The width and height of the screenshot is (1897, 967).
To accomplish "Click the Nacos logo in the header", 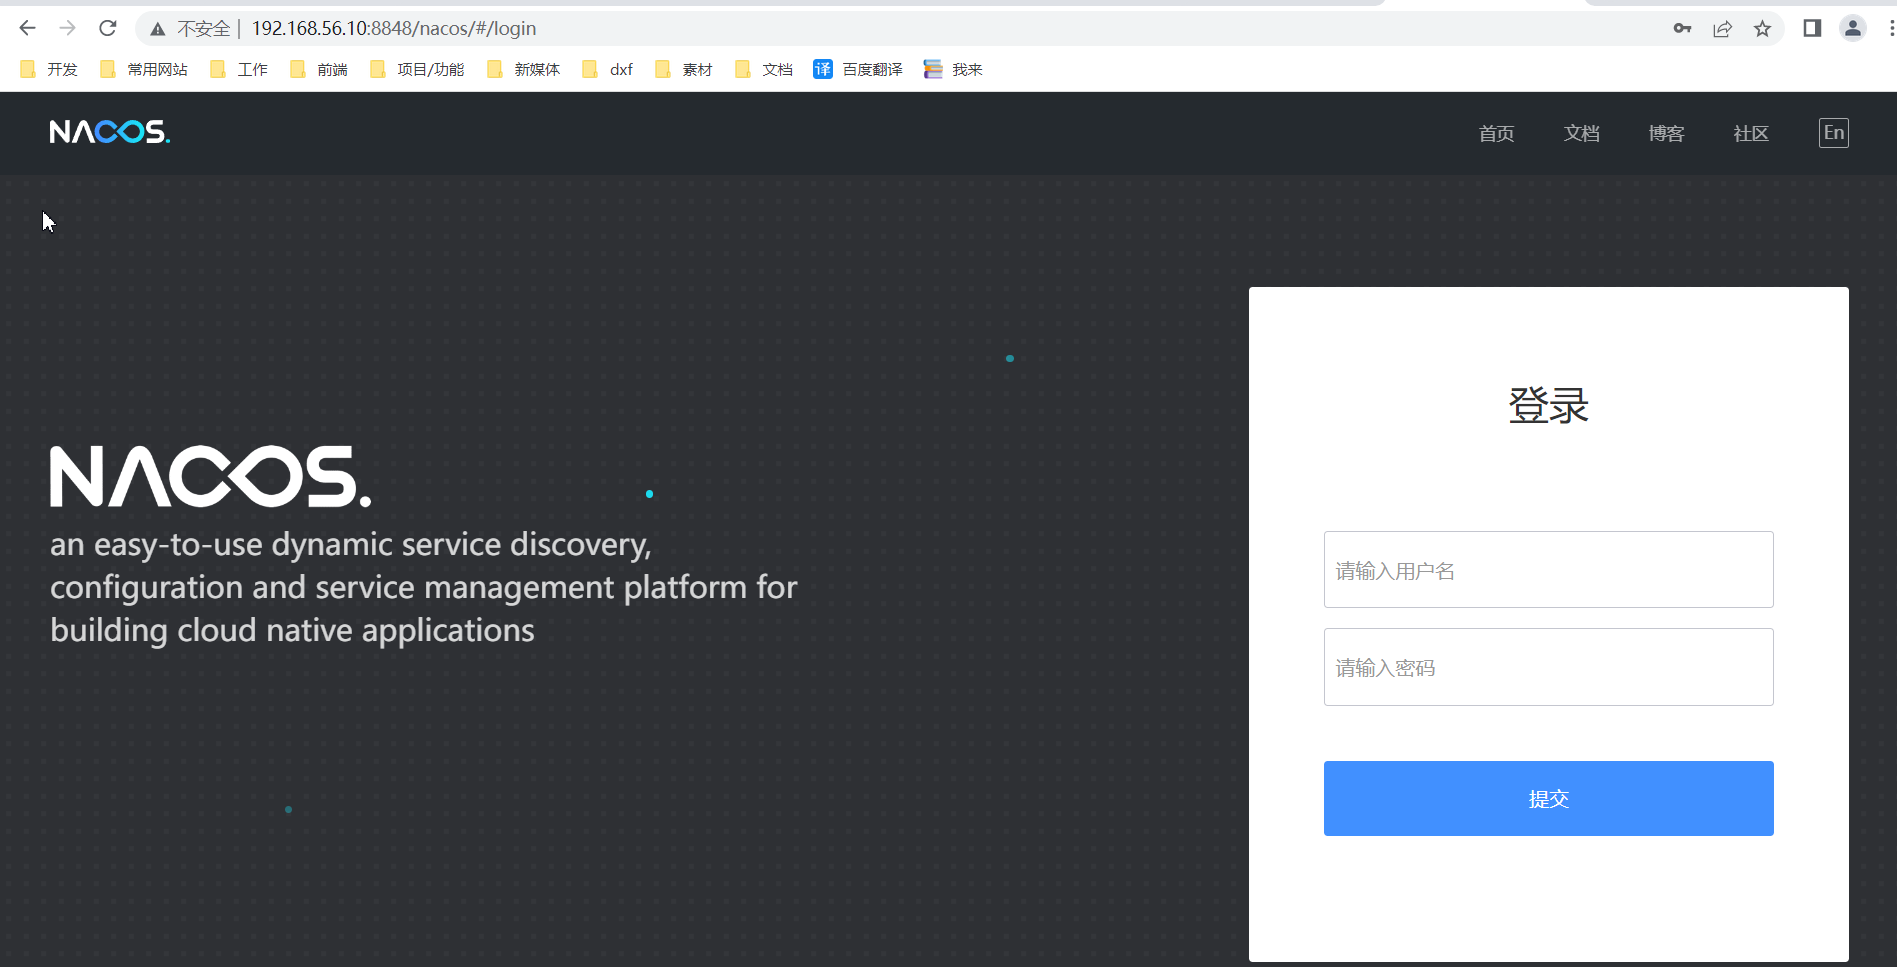I will [110, 132].
